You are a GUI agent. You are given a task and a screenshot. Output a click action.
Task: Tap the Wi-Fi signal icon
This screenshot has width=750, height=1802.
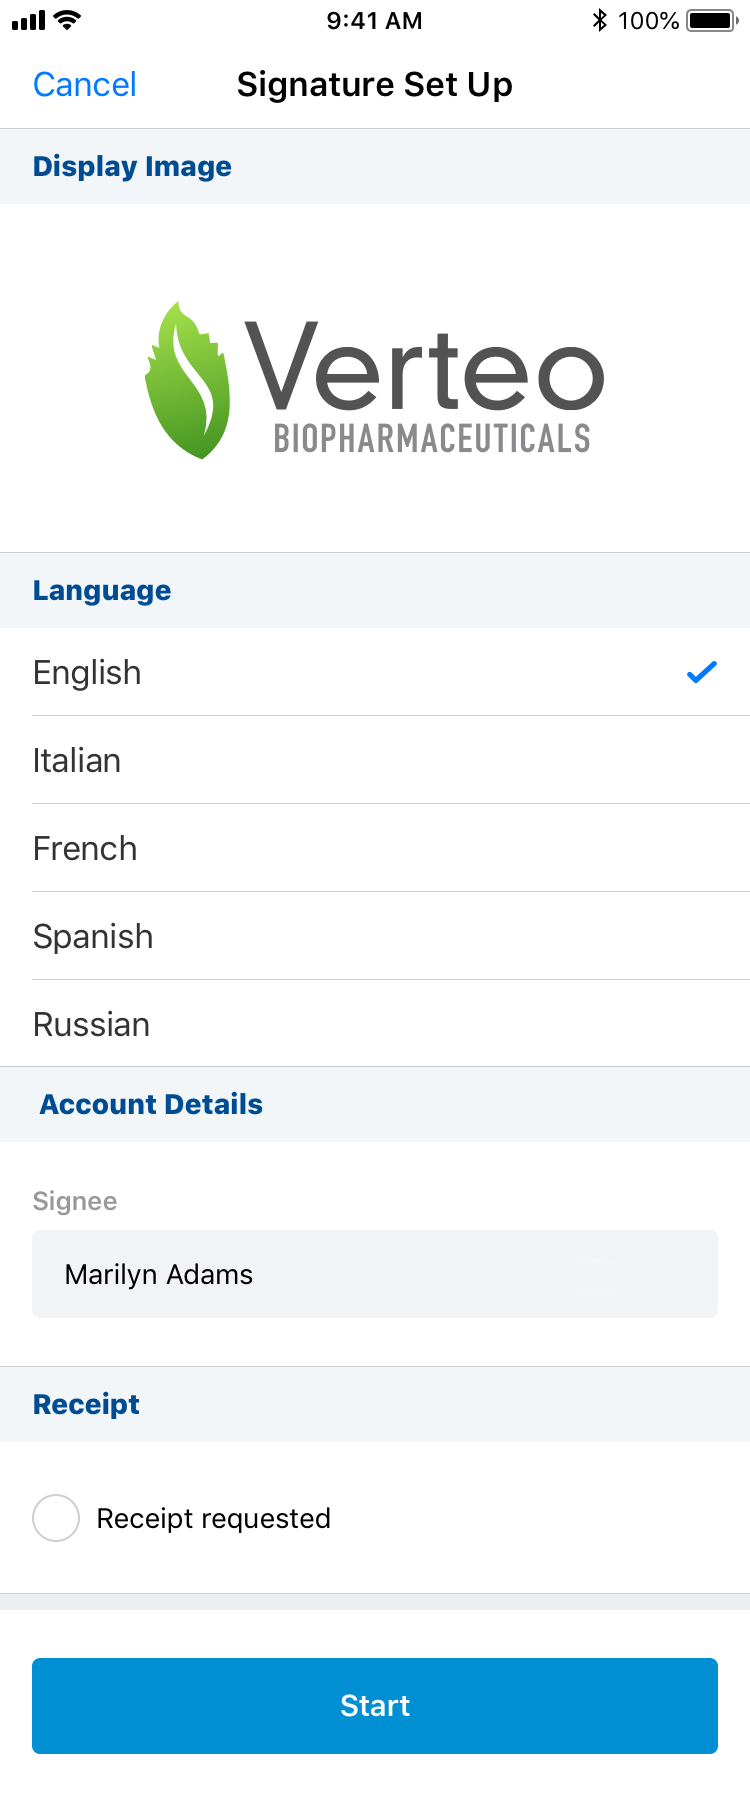point(67,20)
